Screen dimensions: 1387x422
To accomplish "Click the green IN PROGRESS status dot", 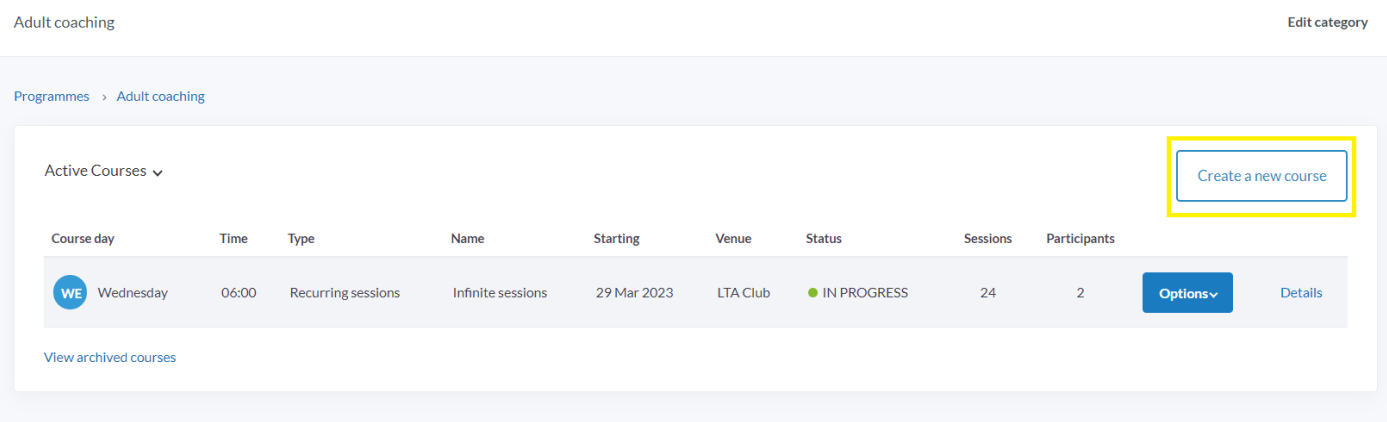I will point(813,293).
